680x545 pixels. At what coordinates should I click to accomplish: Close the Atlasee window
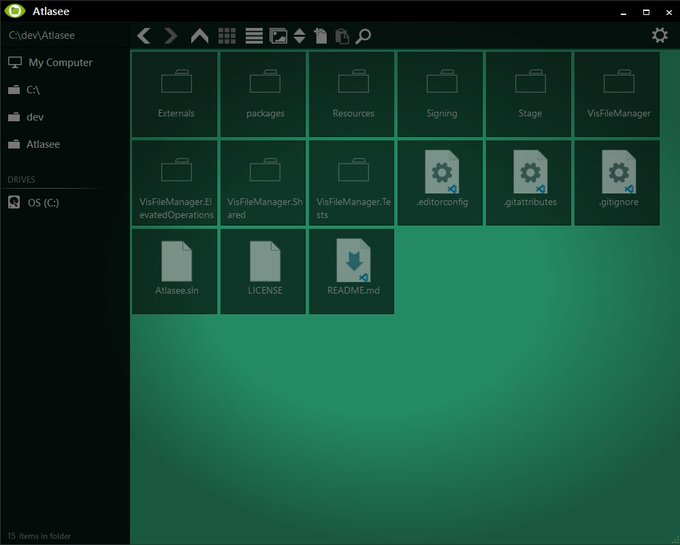tap(669, 13)
